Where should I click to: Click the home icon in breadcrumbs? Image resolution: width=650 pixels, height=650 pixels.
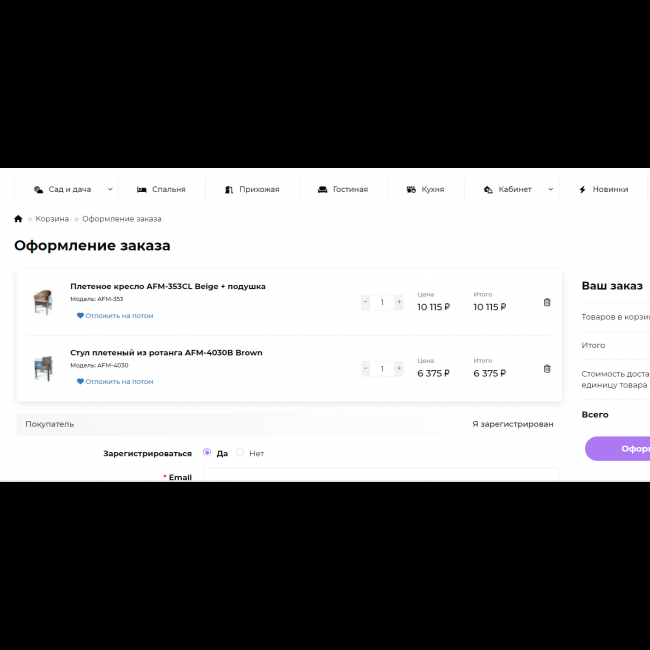pyautogui.click(x=18, y=219)
